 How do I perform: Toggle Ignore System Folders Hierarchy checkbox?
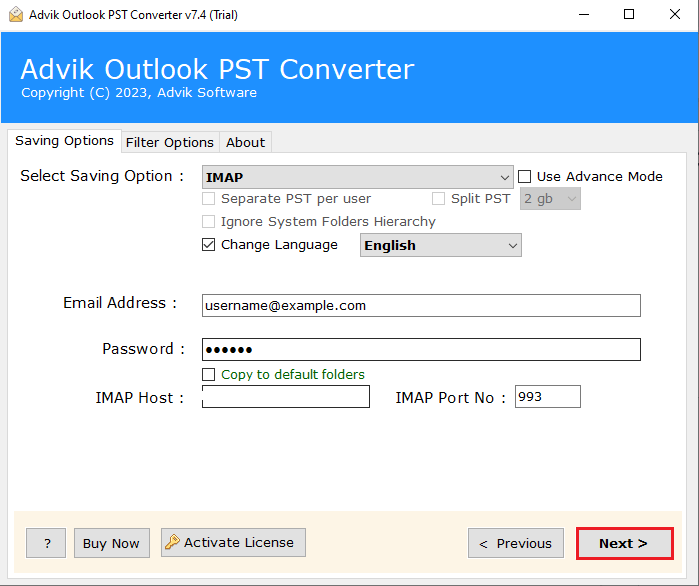[209, 221]
